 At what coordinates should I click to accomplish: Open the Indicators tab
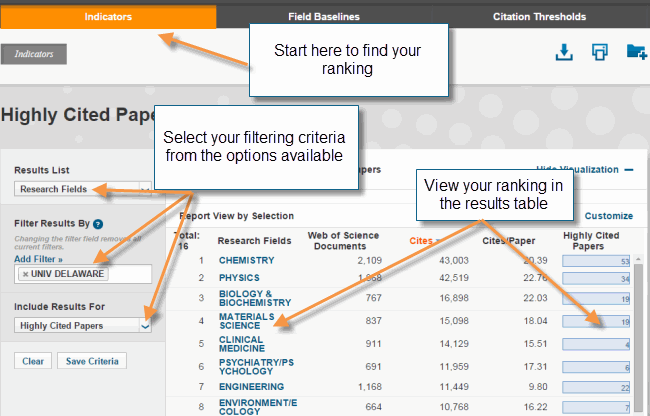108,17
